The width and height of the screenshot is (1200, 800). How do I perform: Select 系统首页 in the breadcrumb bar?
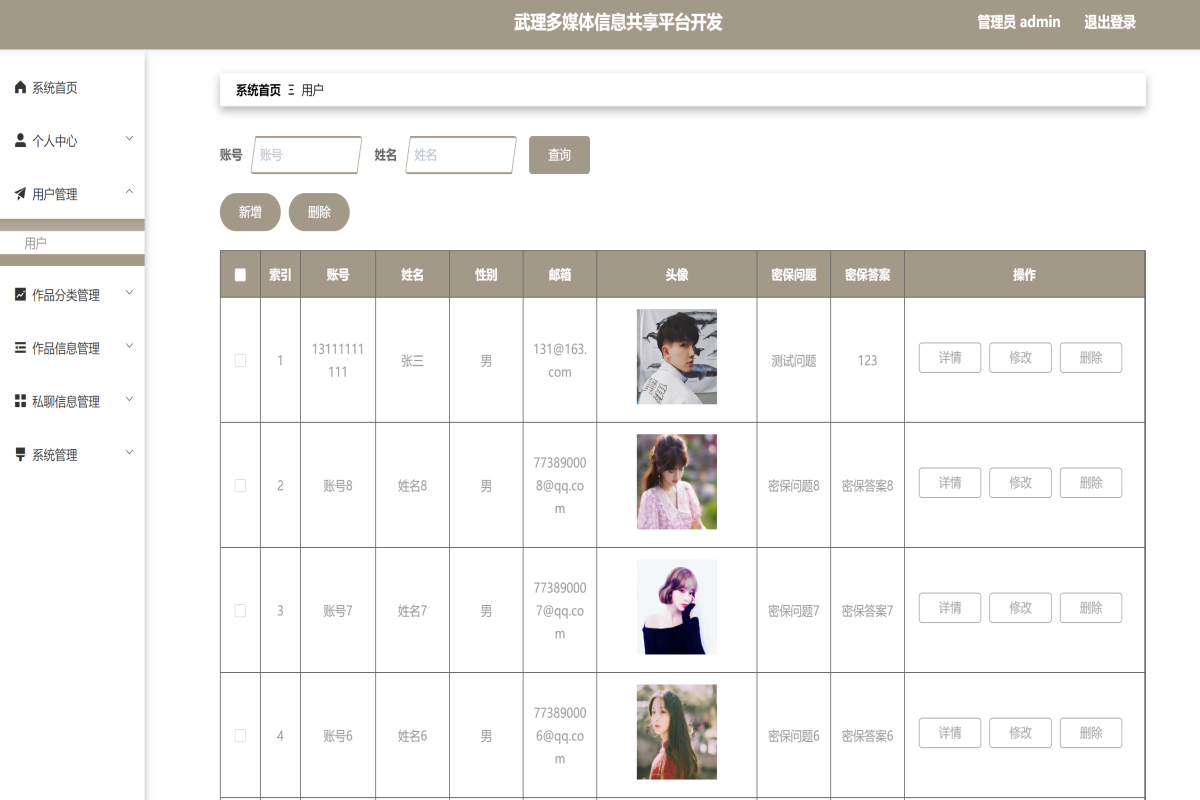pyautogui.click(x=254, y=89)
